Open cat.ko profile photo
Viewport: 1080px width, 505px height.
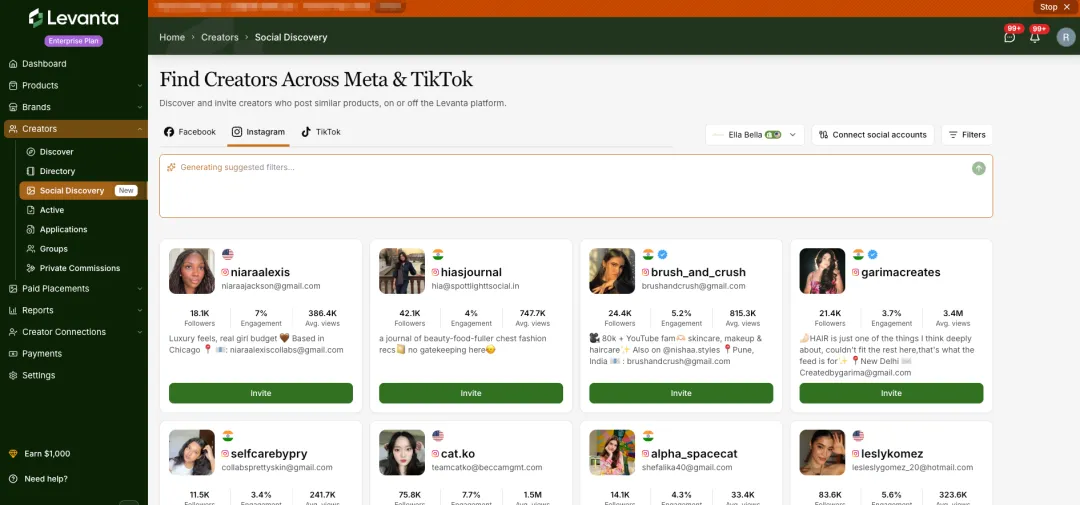pyautogui.click(x=402, y=453)
